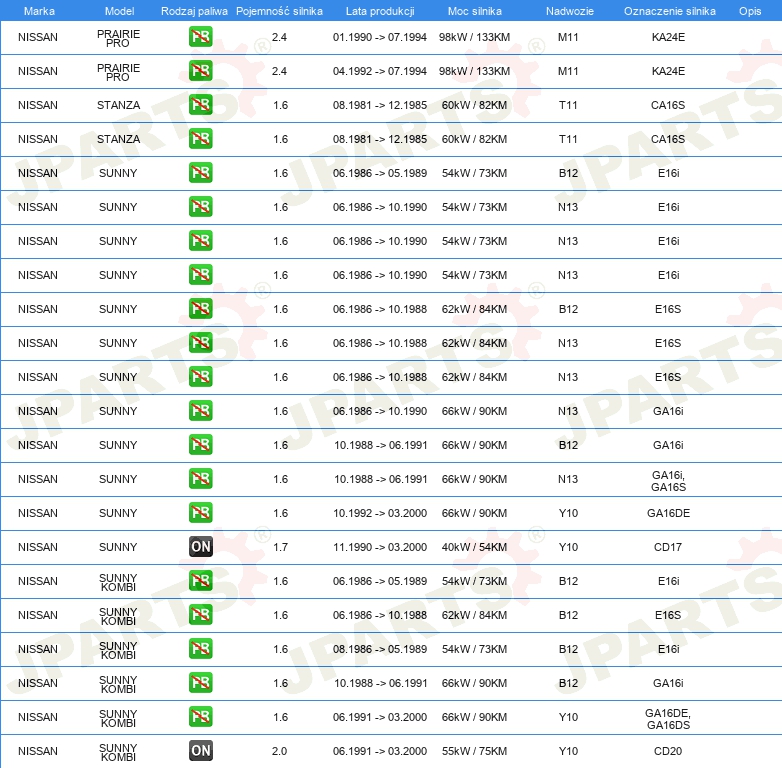Select the date range 11.1990 -> 03.2000
Screen dimensions: 782x768
pyautogui.click(x=380, y=547)
